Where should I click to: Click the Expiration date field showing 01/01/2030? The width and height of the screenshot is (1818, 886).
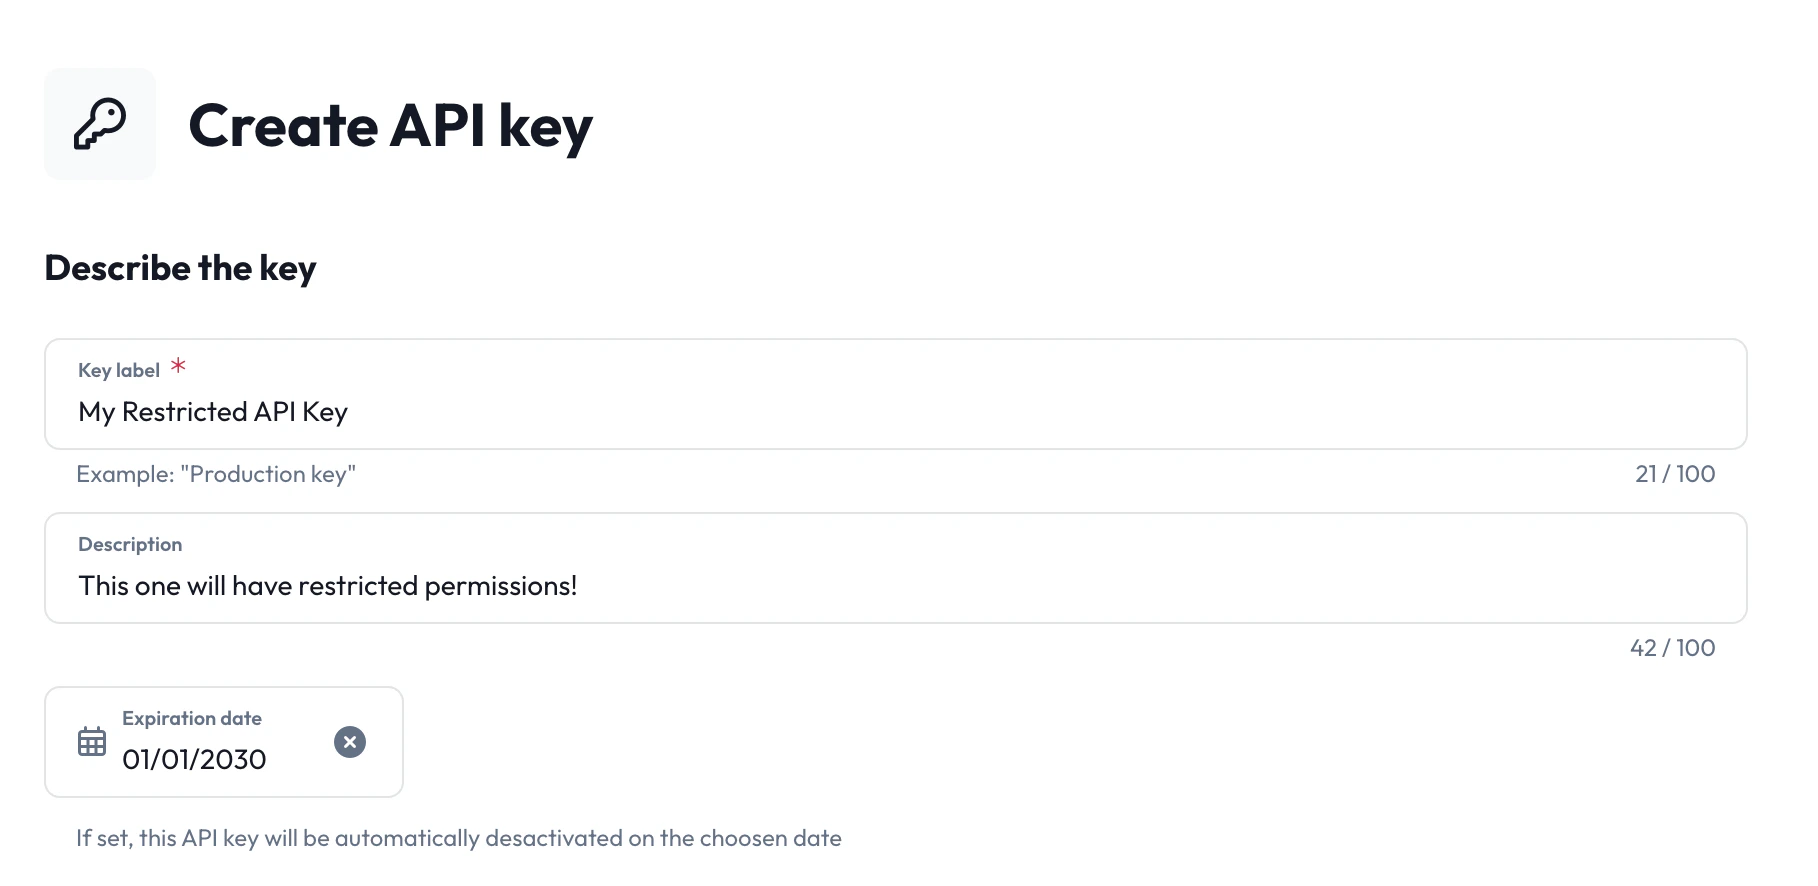tap(194, 759)
